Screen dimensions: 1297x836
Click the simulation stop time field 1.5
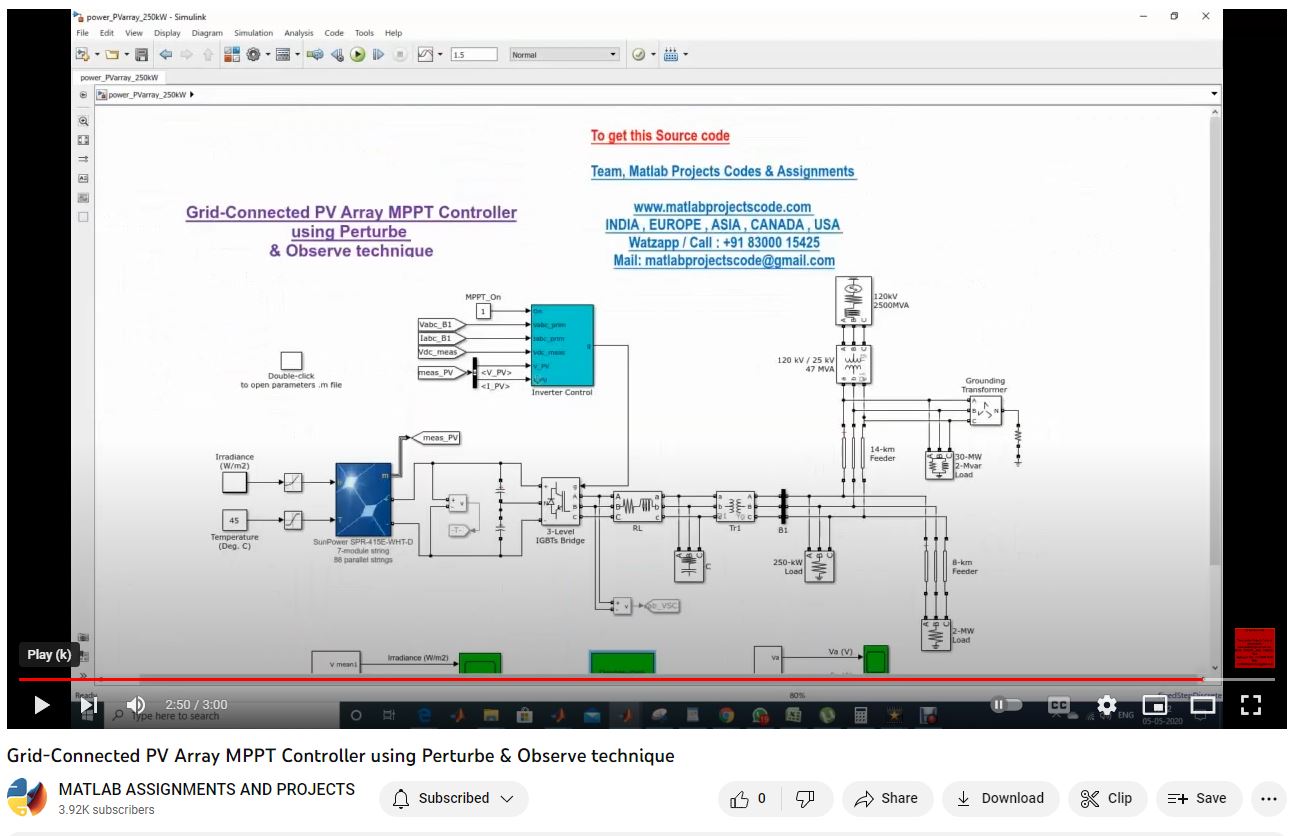click(x=474, y=54)
